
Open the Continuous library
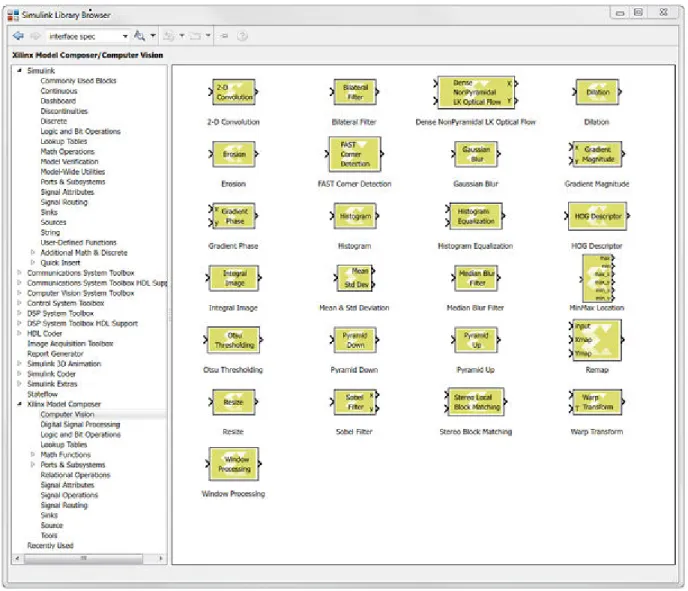[59, 91]
